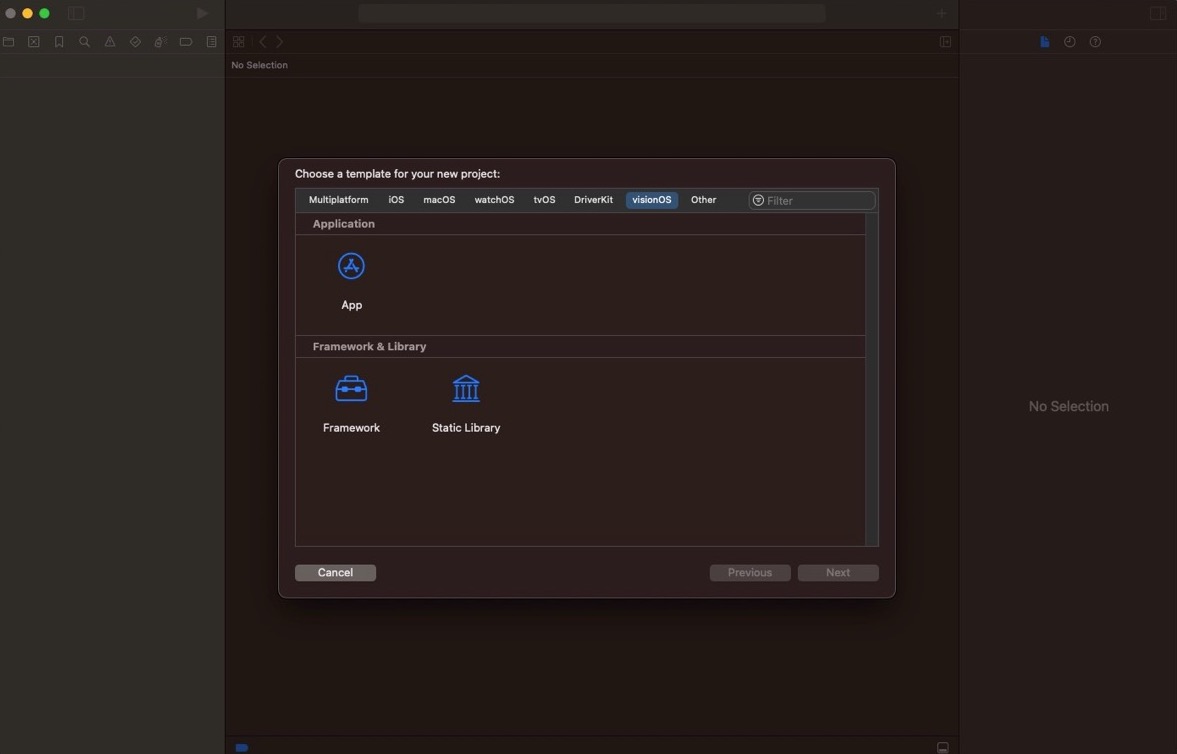This screenshot has height=754, width=1177.
Task: Click into the Filter text field
Action: [x=812, y=201]
